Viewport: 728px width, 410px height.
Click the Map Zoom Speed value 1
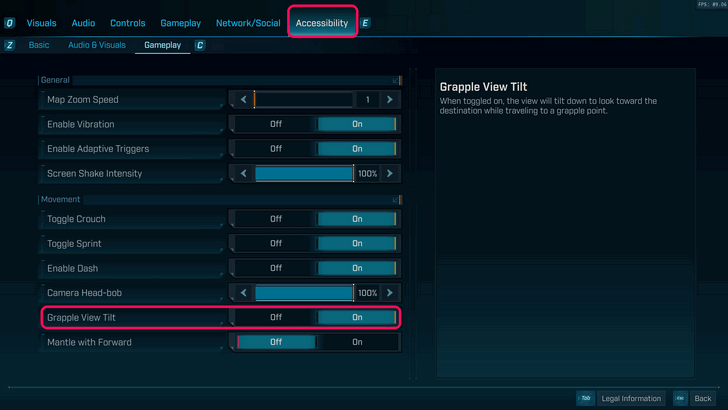(x=368, y=99)
